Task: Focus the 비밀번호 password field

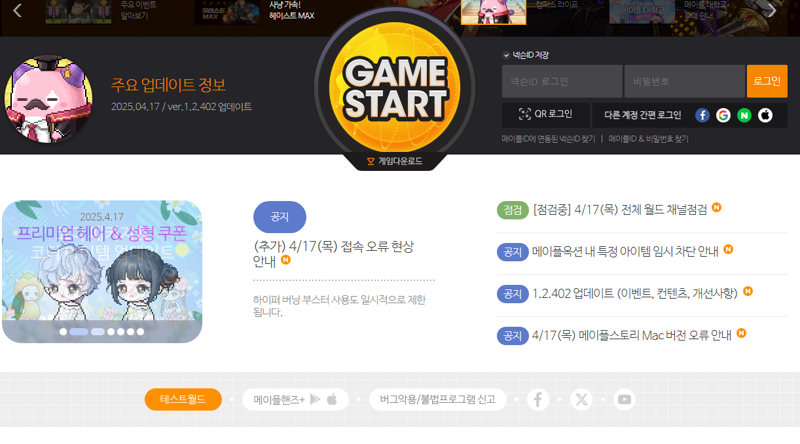Action: click(x=684, y=81)
